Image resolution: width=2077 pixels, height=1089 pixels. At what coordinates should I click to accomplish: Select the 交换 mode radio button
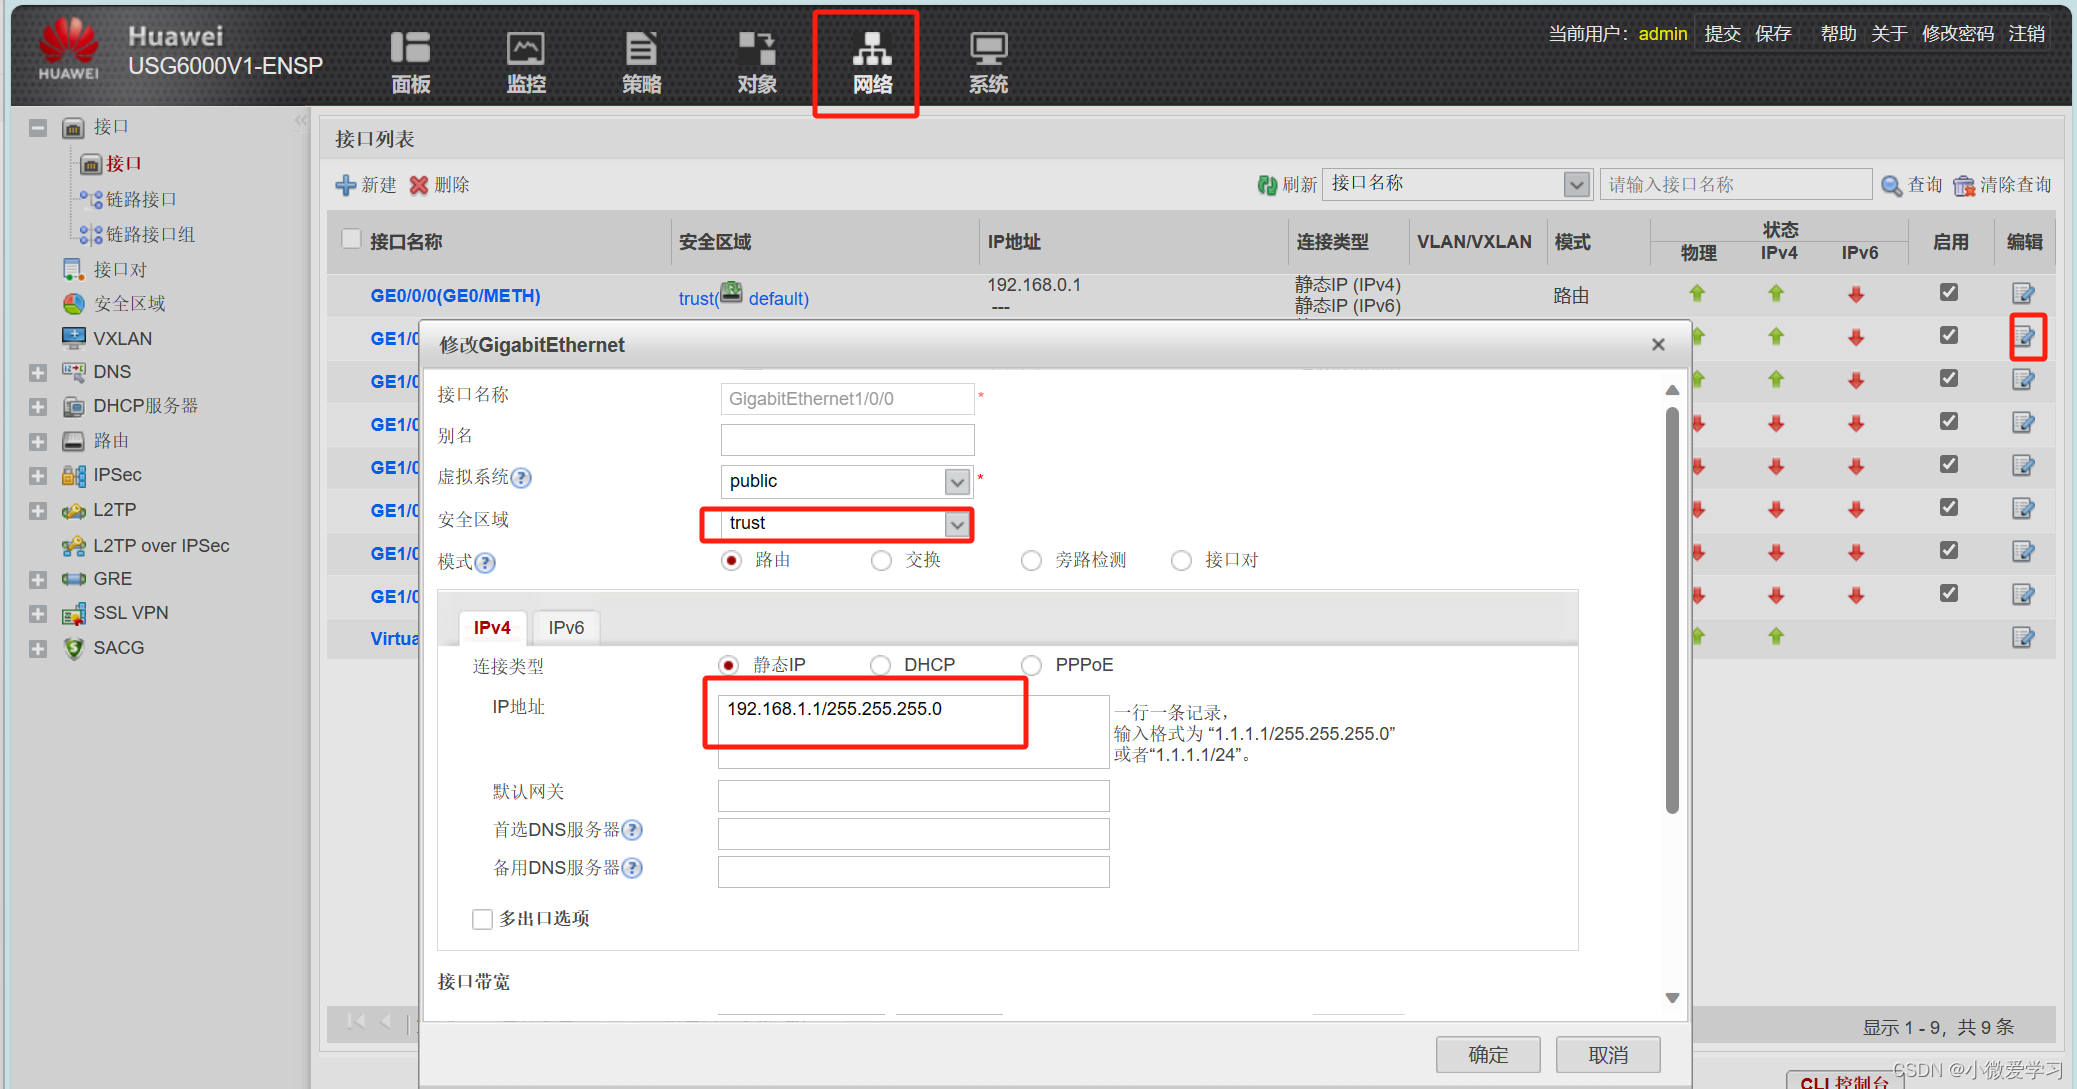point(881,560)
